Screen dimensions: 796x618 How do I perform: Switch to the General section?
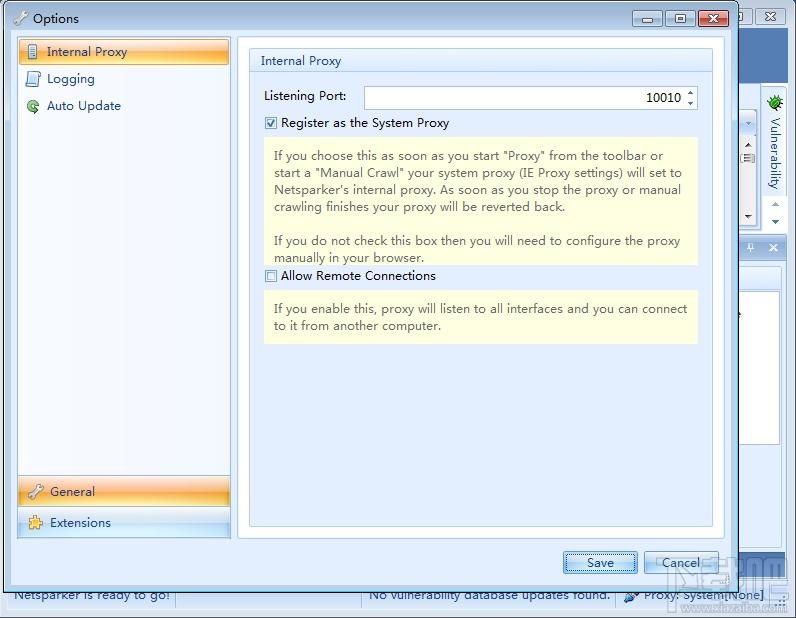pyautogui.click(x=124, y=491)
